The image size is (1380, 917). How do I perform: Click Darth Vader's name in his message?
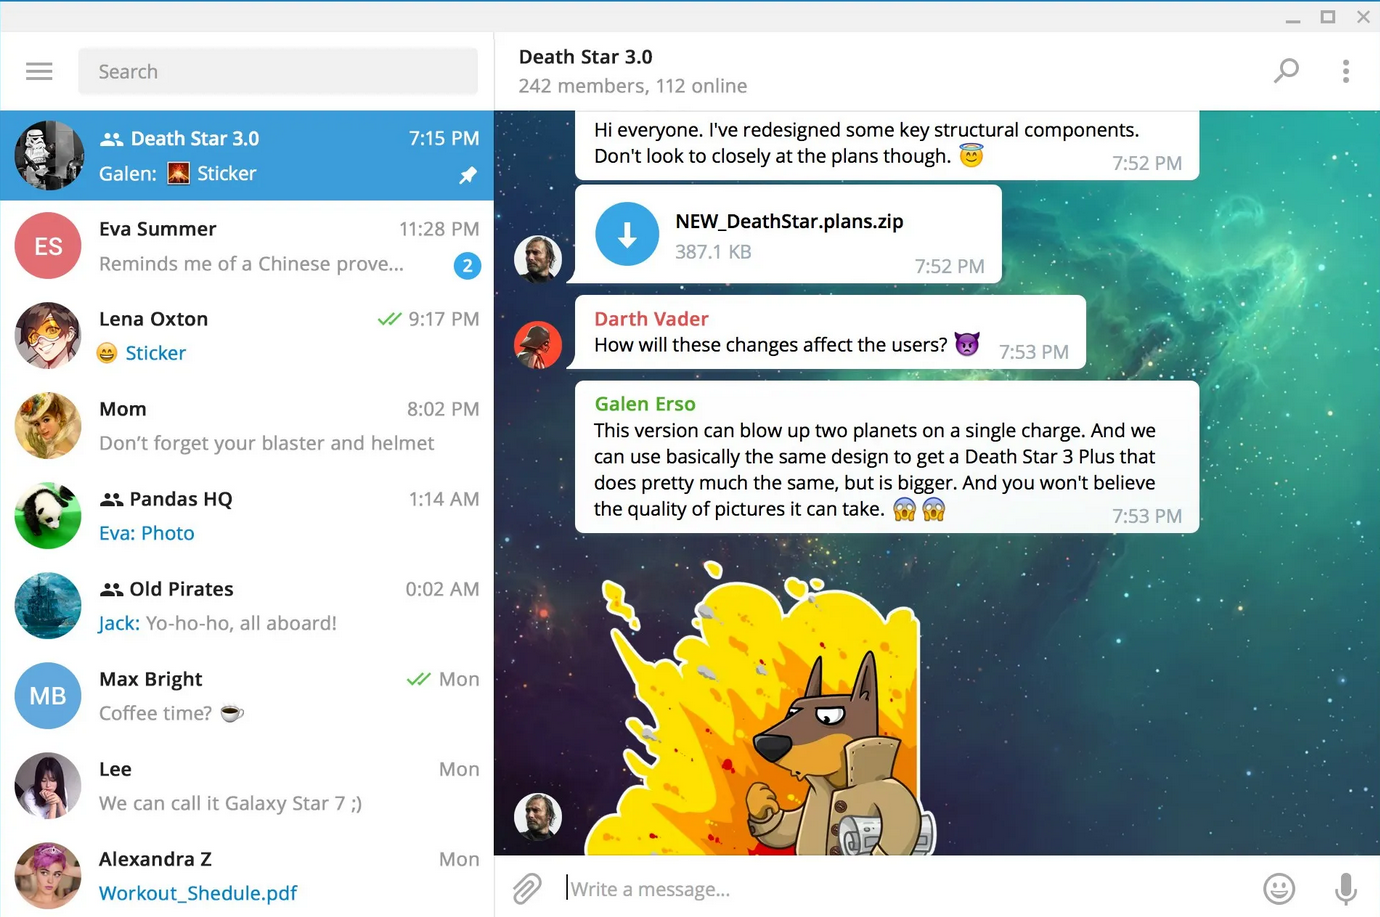click(x=651, y=318)
